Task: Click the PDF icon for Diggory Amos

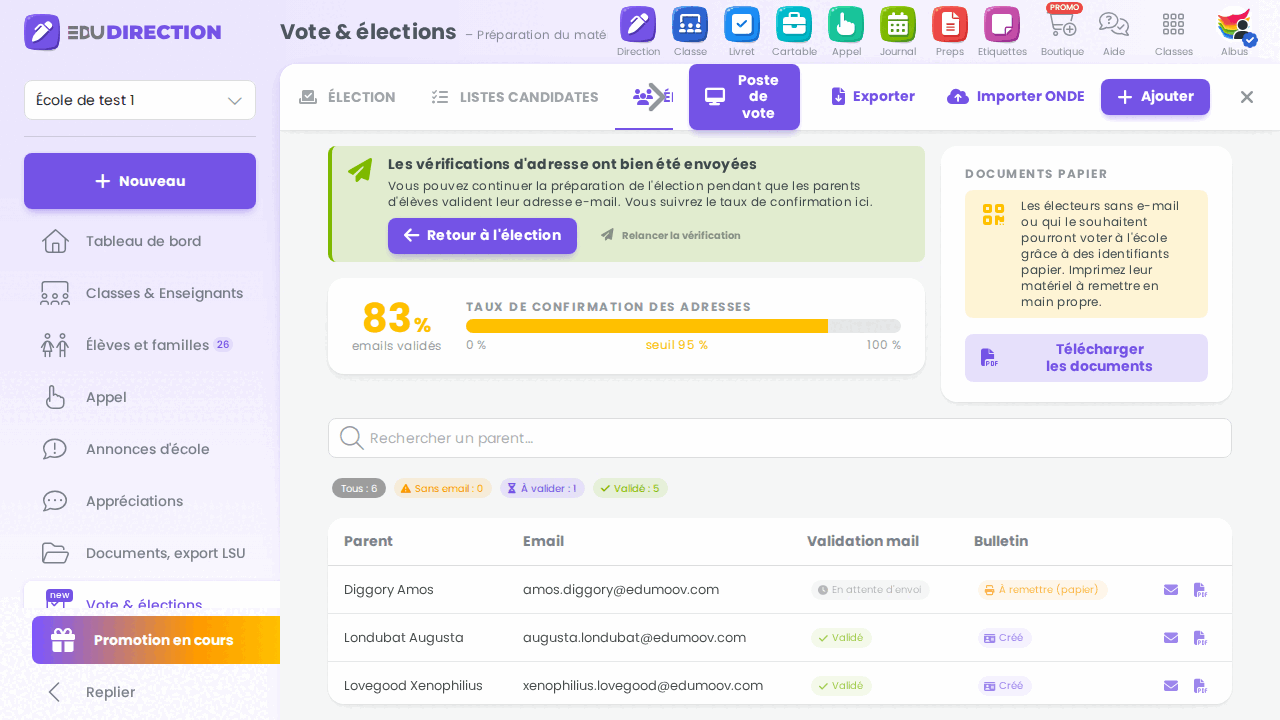Action: (1200, 590)
